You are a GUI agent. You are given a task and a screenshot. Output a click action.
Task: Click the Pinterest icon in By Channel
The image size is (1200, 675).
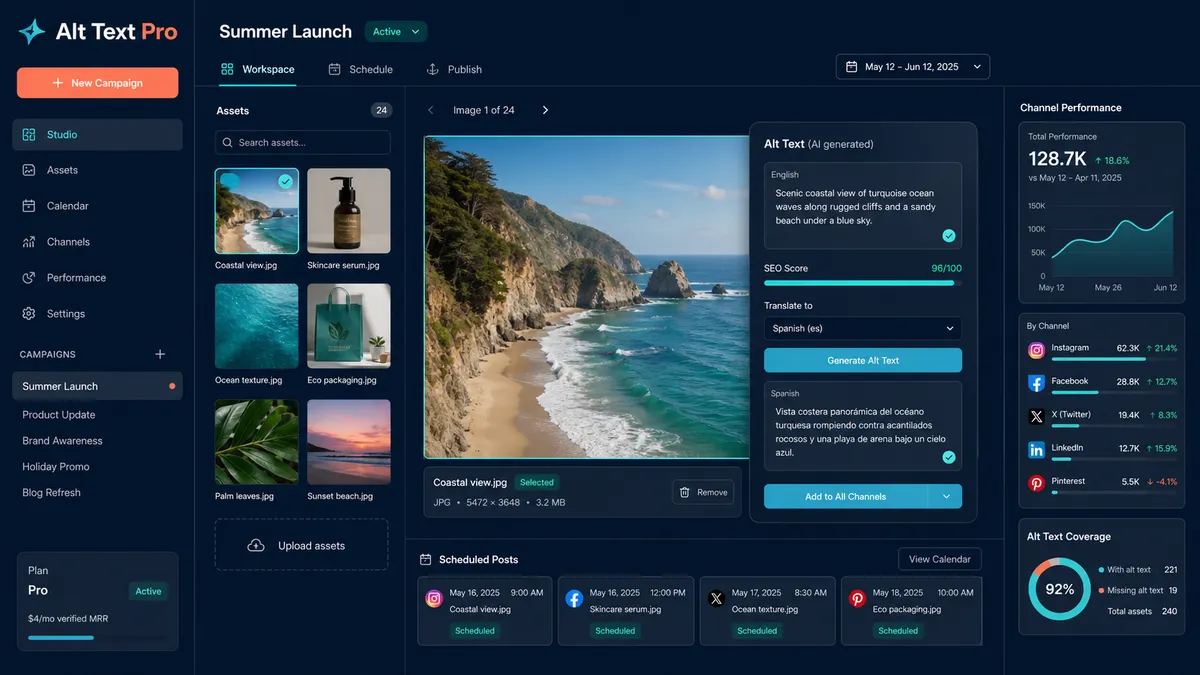coord(1037,483)
